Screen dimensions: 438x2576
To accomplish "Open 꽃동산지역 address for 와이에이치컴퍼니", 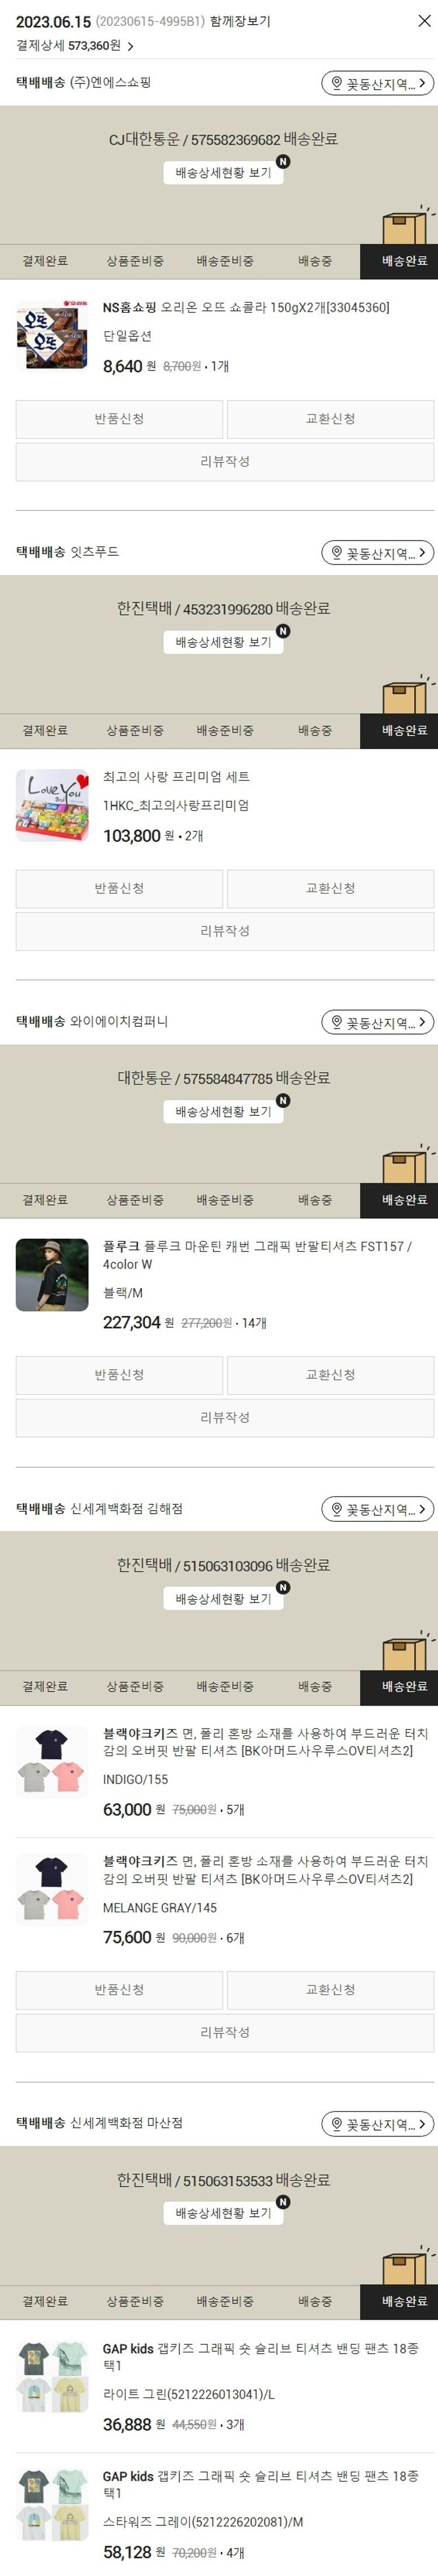I will [x=377, y=1022].
